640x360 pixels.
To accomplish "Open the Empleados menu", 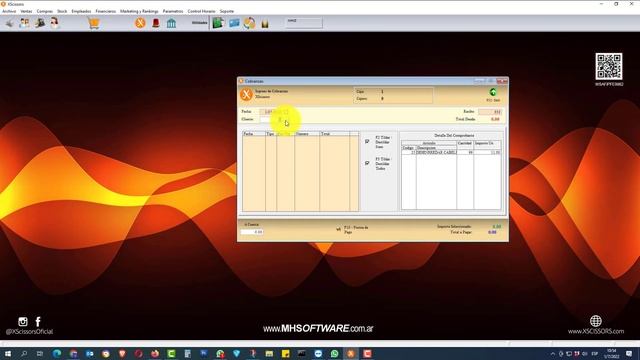I will [x=81, y=11].
